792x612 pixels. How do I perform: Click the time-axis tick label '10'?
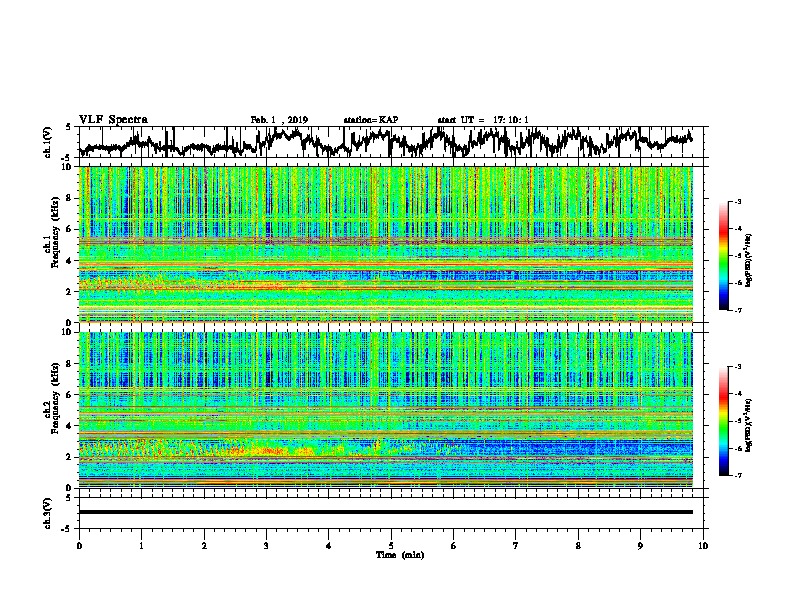[x=703, y=546]
